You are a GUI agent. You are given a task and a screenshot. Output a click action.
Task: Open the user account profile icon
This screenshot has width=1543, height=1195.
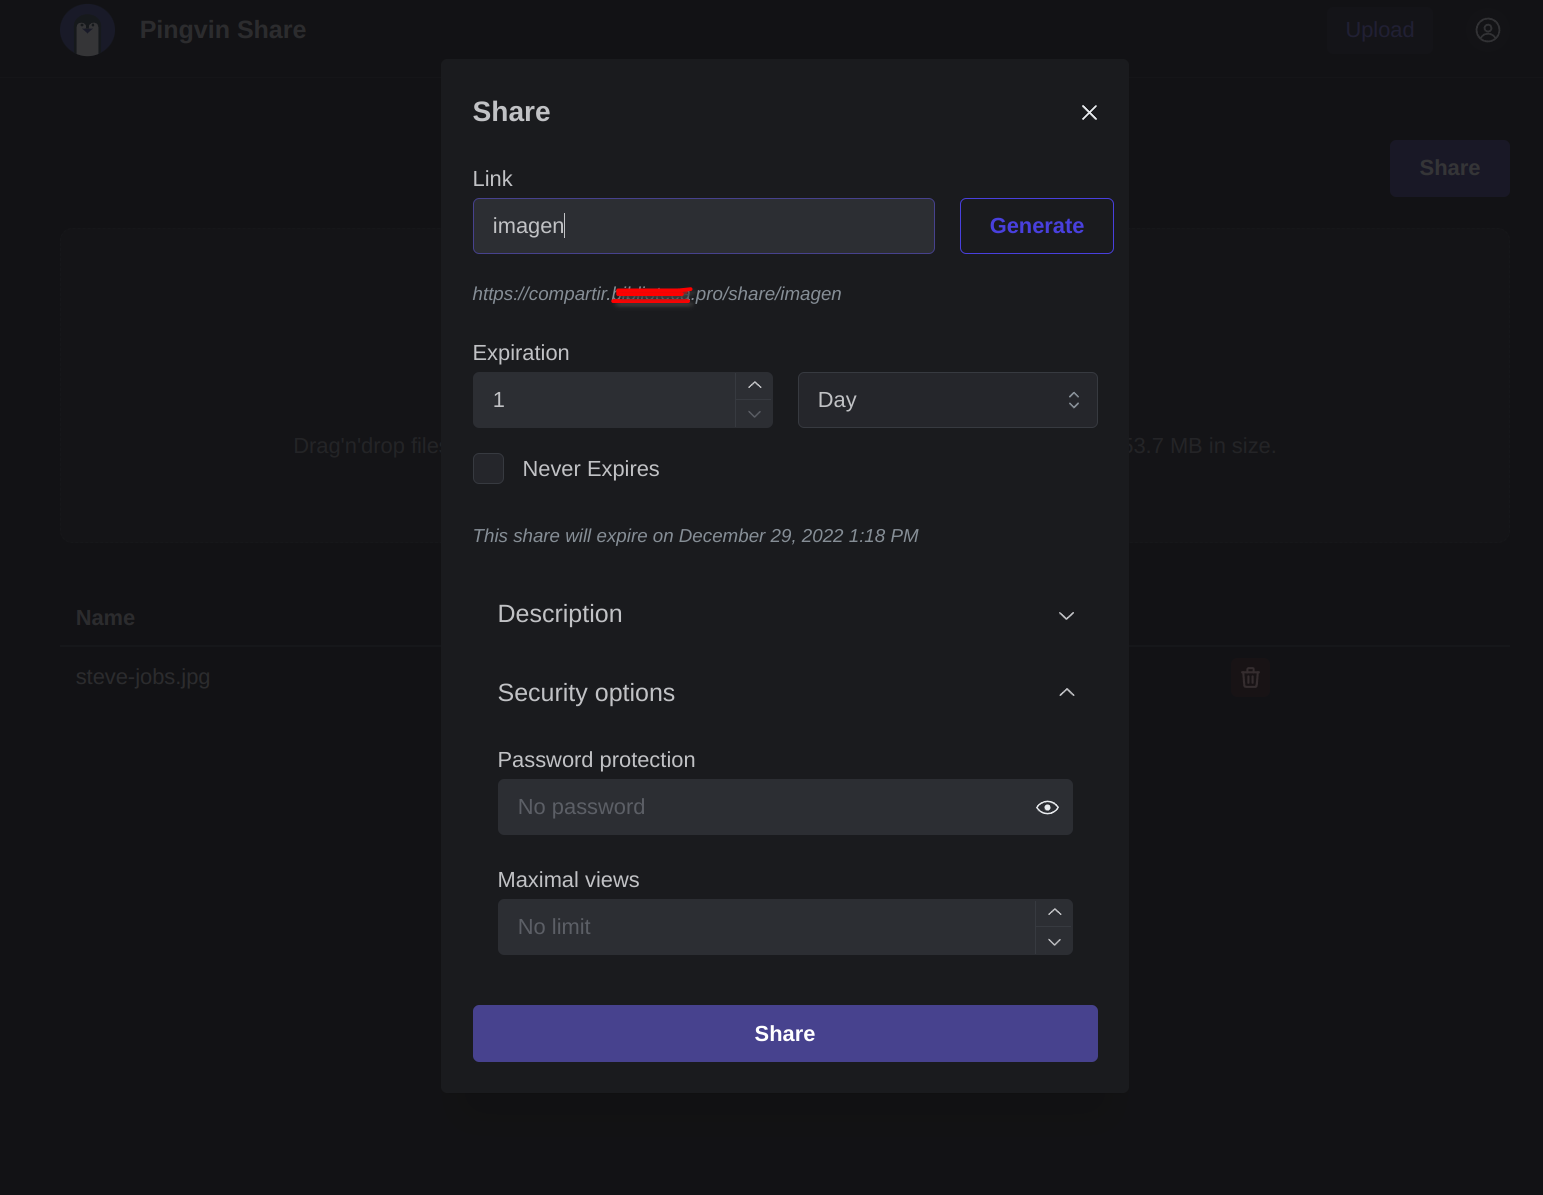1487,30
